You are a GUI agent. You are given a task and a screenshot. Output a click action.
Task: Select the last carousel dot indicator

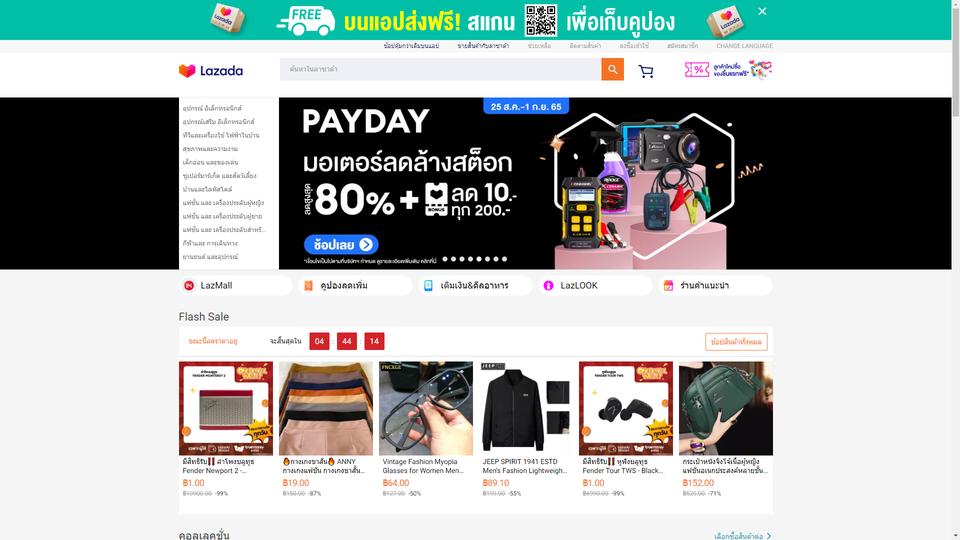(x=504, y=259)
